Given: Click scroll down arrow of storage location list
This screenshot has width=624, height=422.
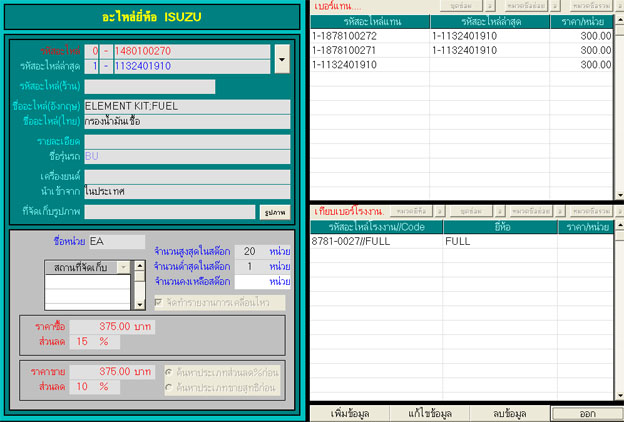Looking at the screenshot, I should 140,305.
